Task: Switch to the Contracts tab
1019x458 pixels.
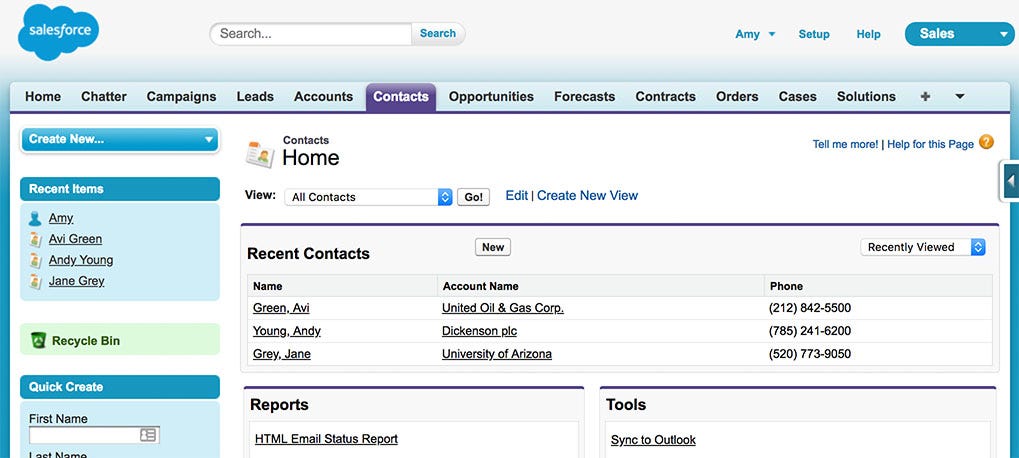Action: [x=665, y=97]
